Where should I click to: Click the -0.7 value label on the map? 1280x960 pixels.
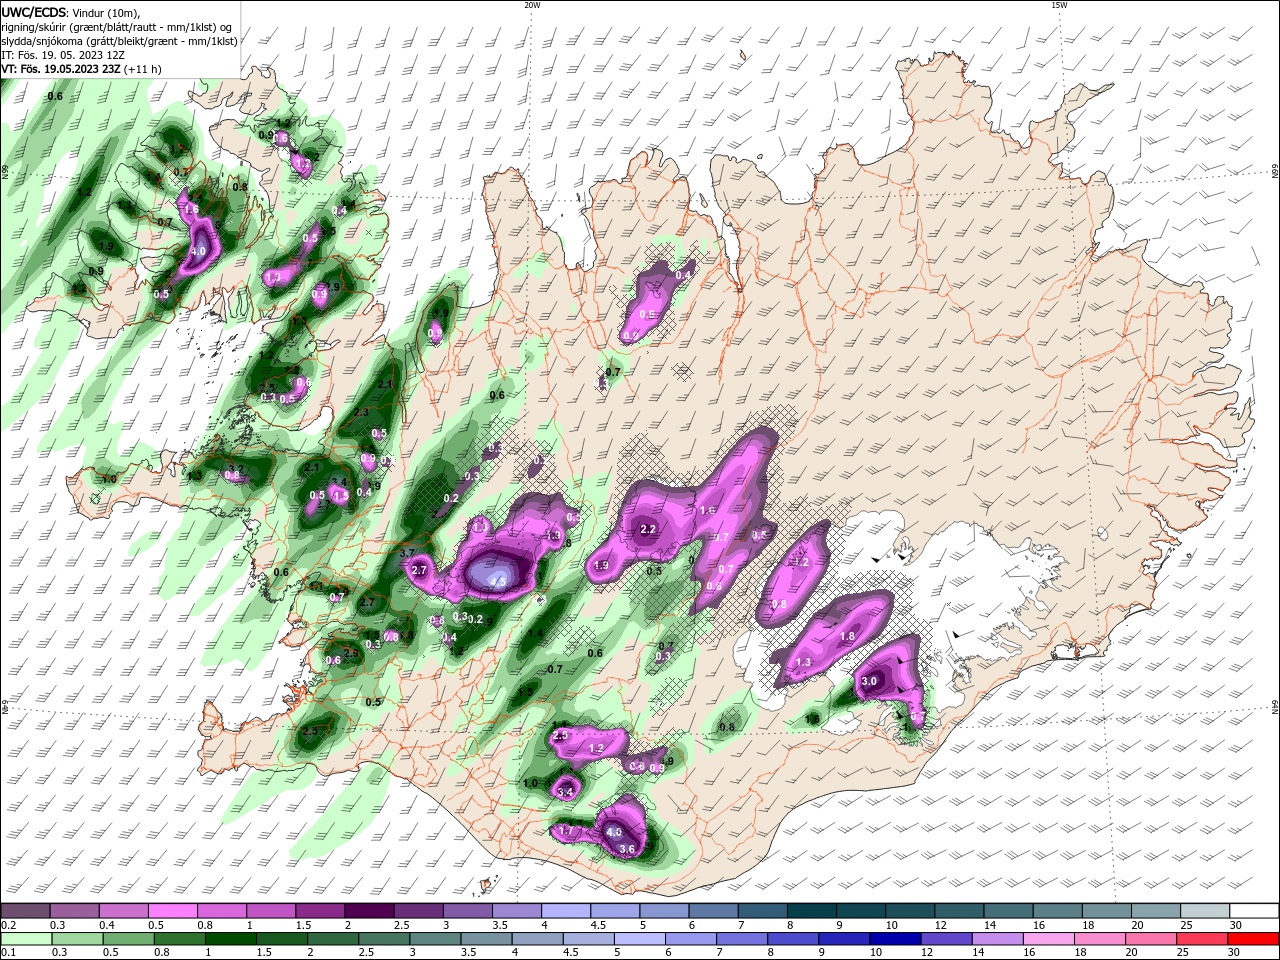(554, 669)
